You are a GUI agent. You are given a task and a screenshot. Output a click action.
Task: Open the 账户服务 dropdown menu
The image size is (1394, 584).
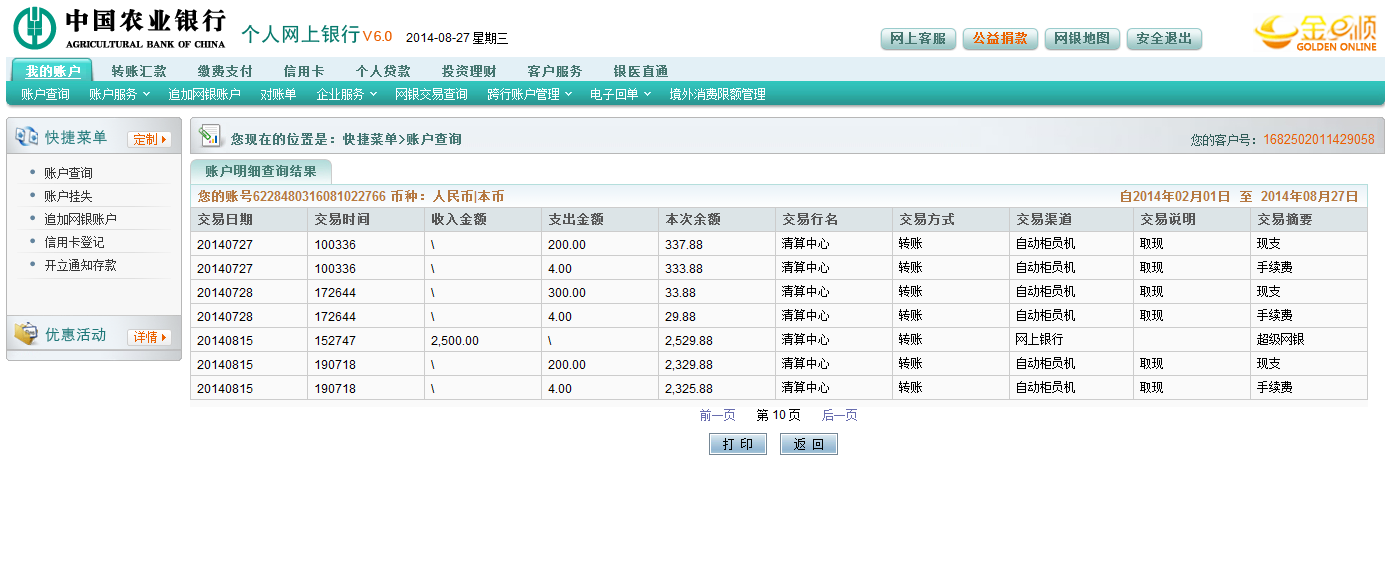tap(119, 94)
